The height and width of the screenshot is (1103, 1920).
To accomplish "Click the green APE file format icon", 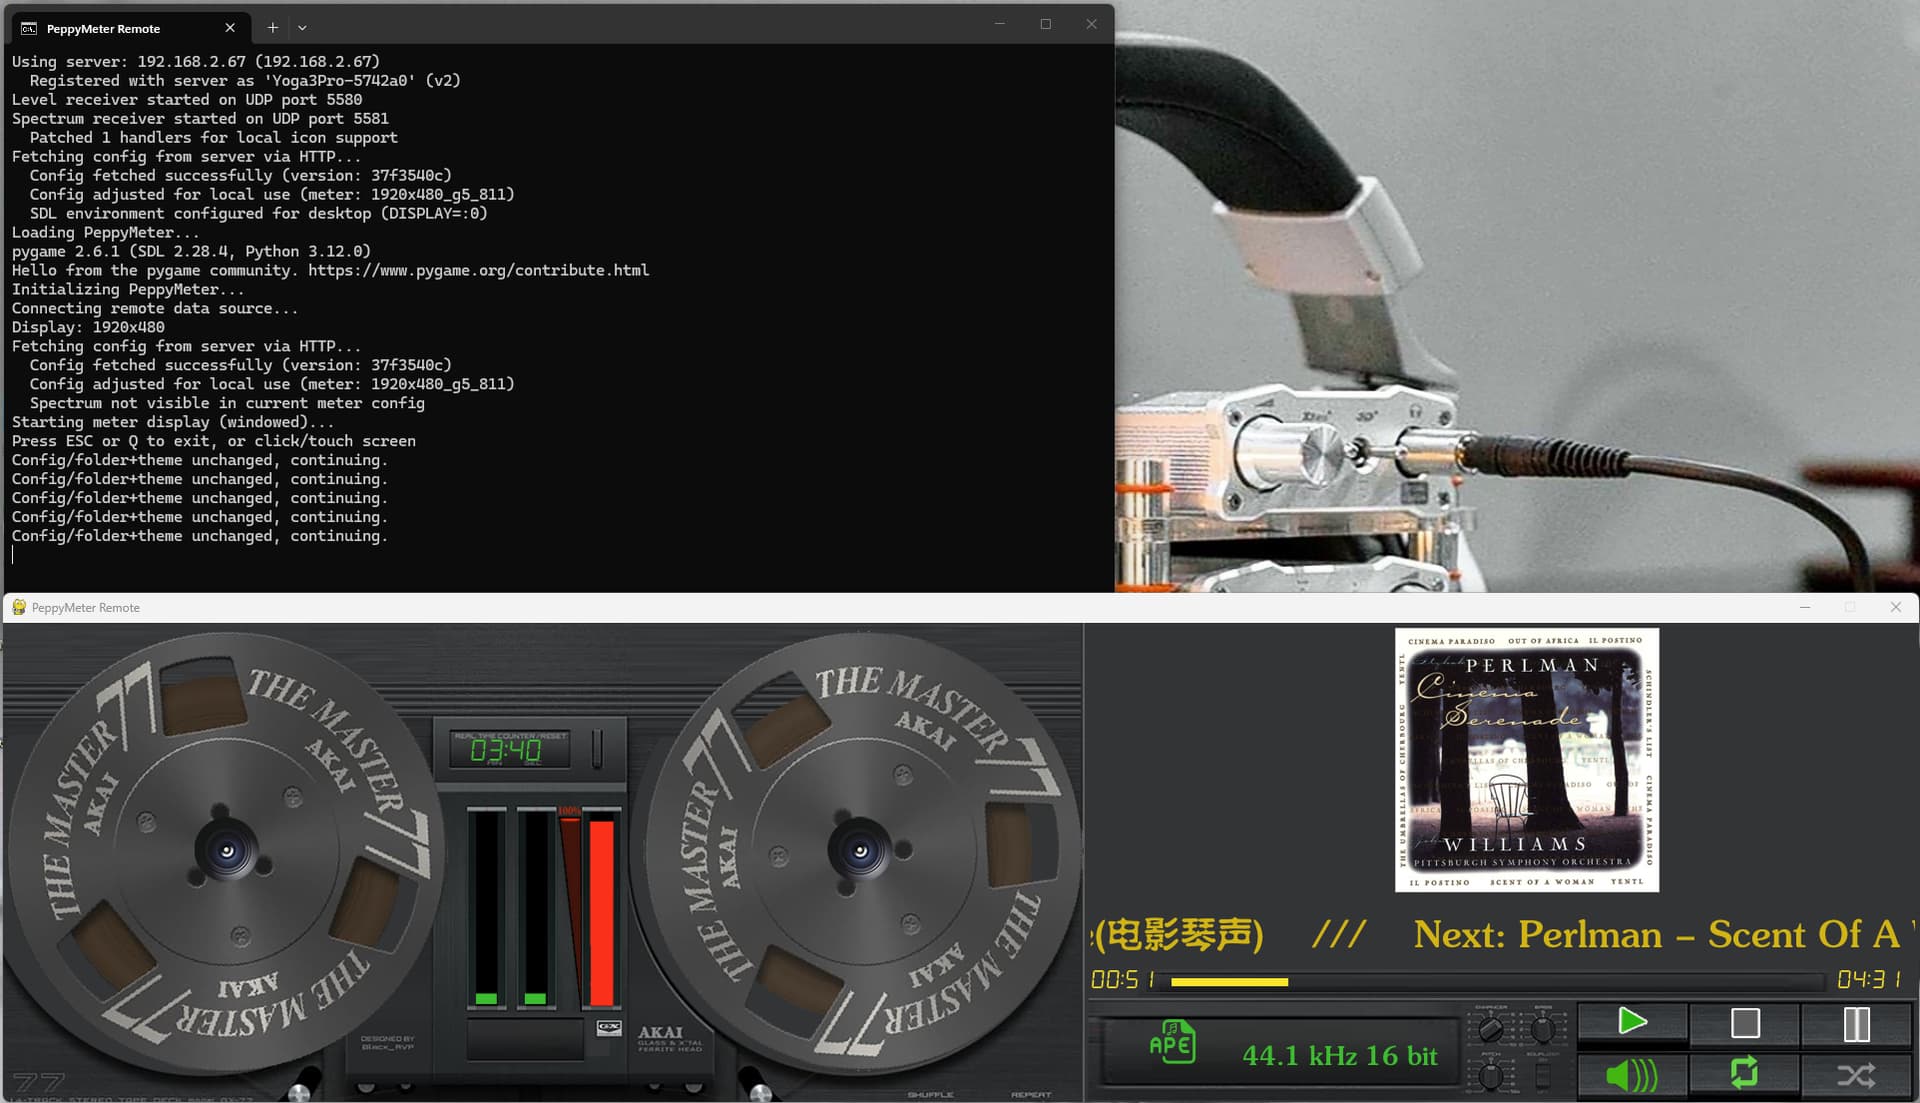I will [1172, 1043].
